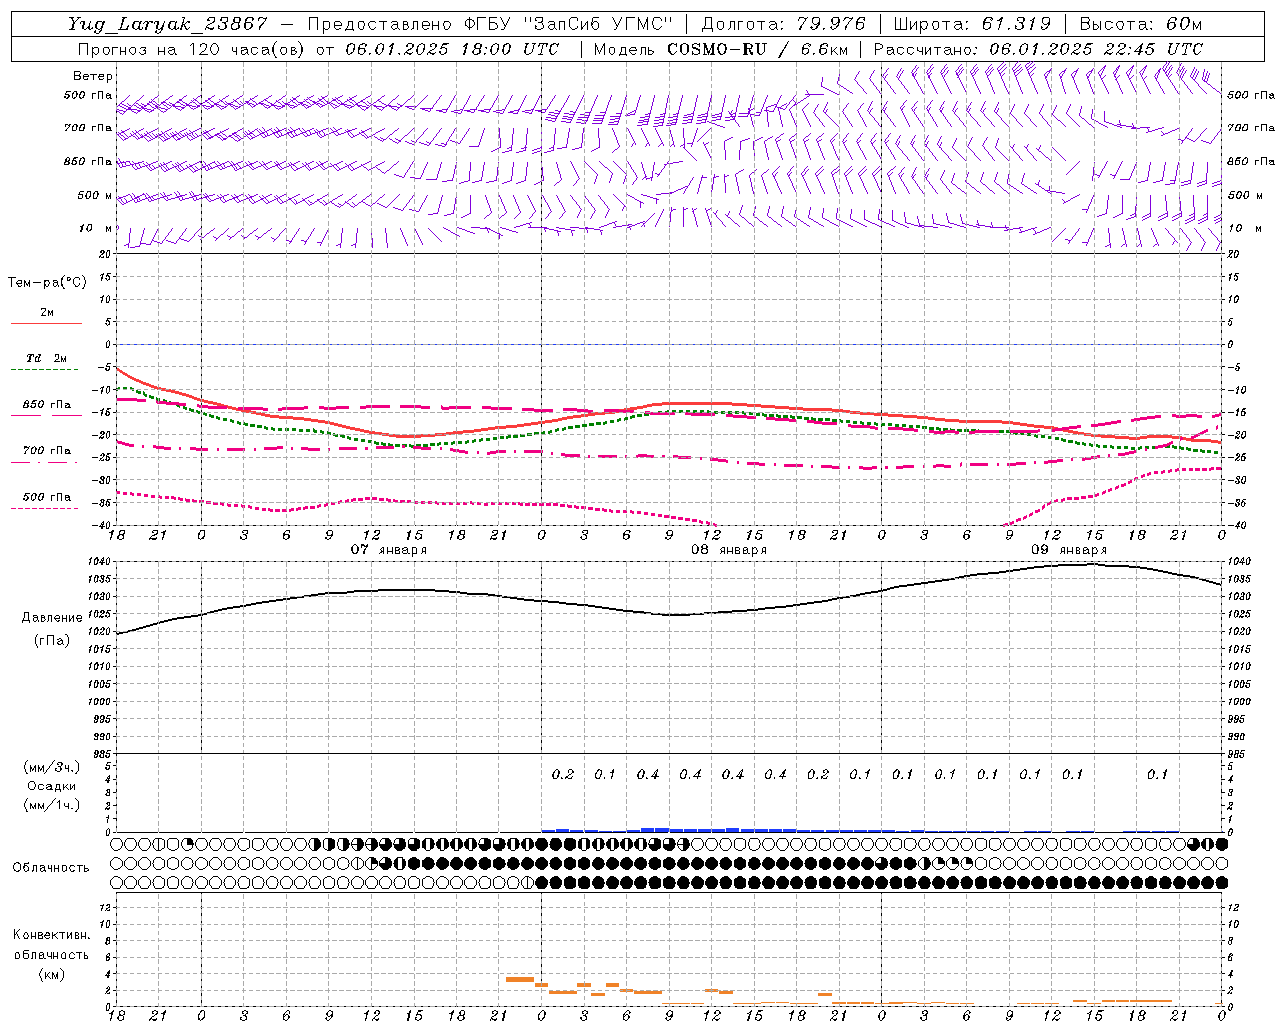Click the 700 гПа temperature legend label
This screenshot has width=1280, height=1024.
[47, 451]
